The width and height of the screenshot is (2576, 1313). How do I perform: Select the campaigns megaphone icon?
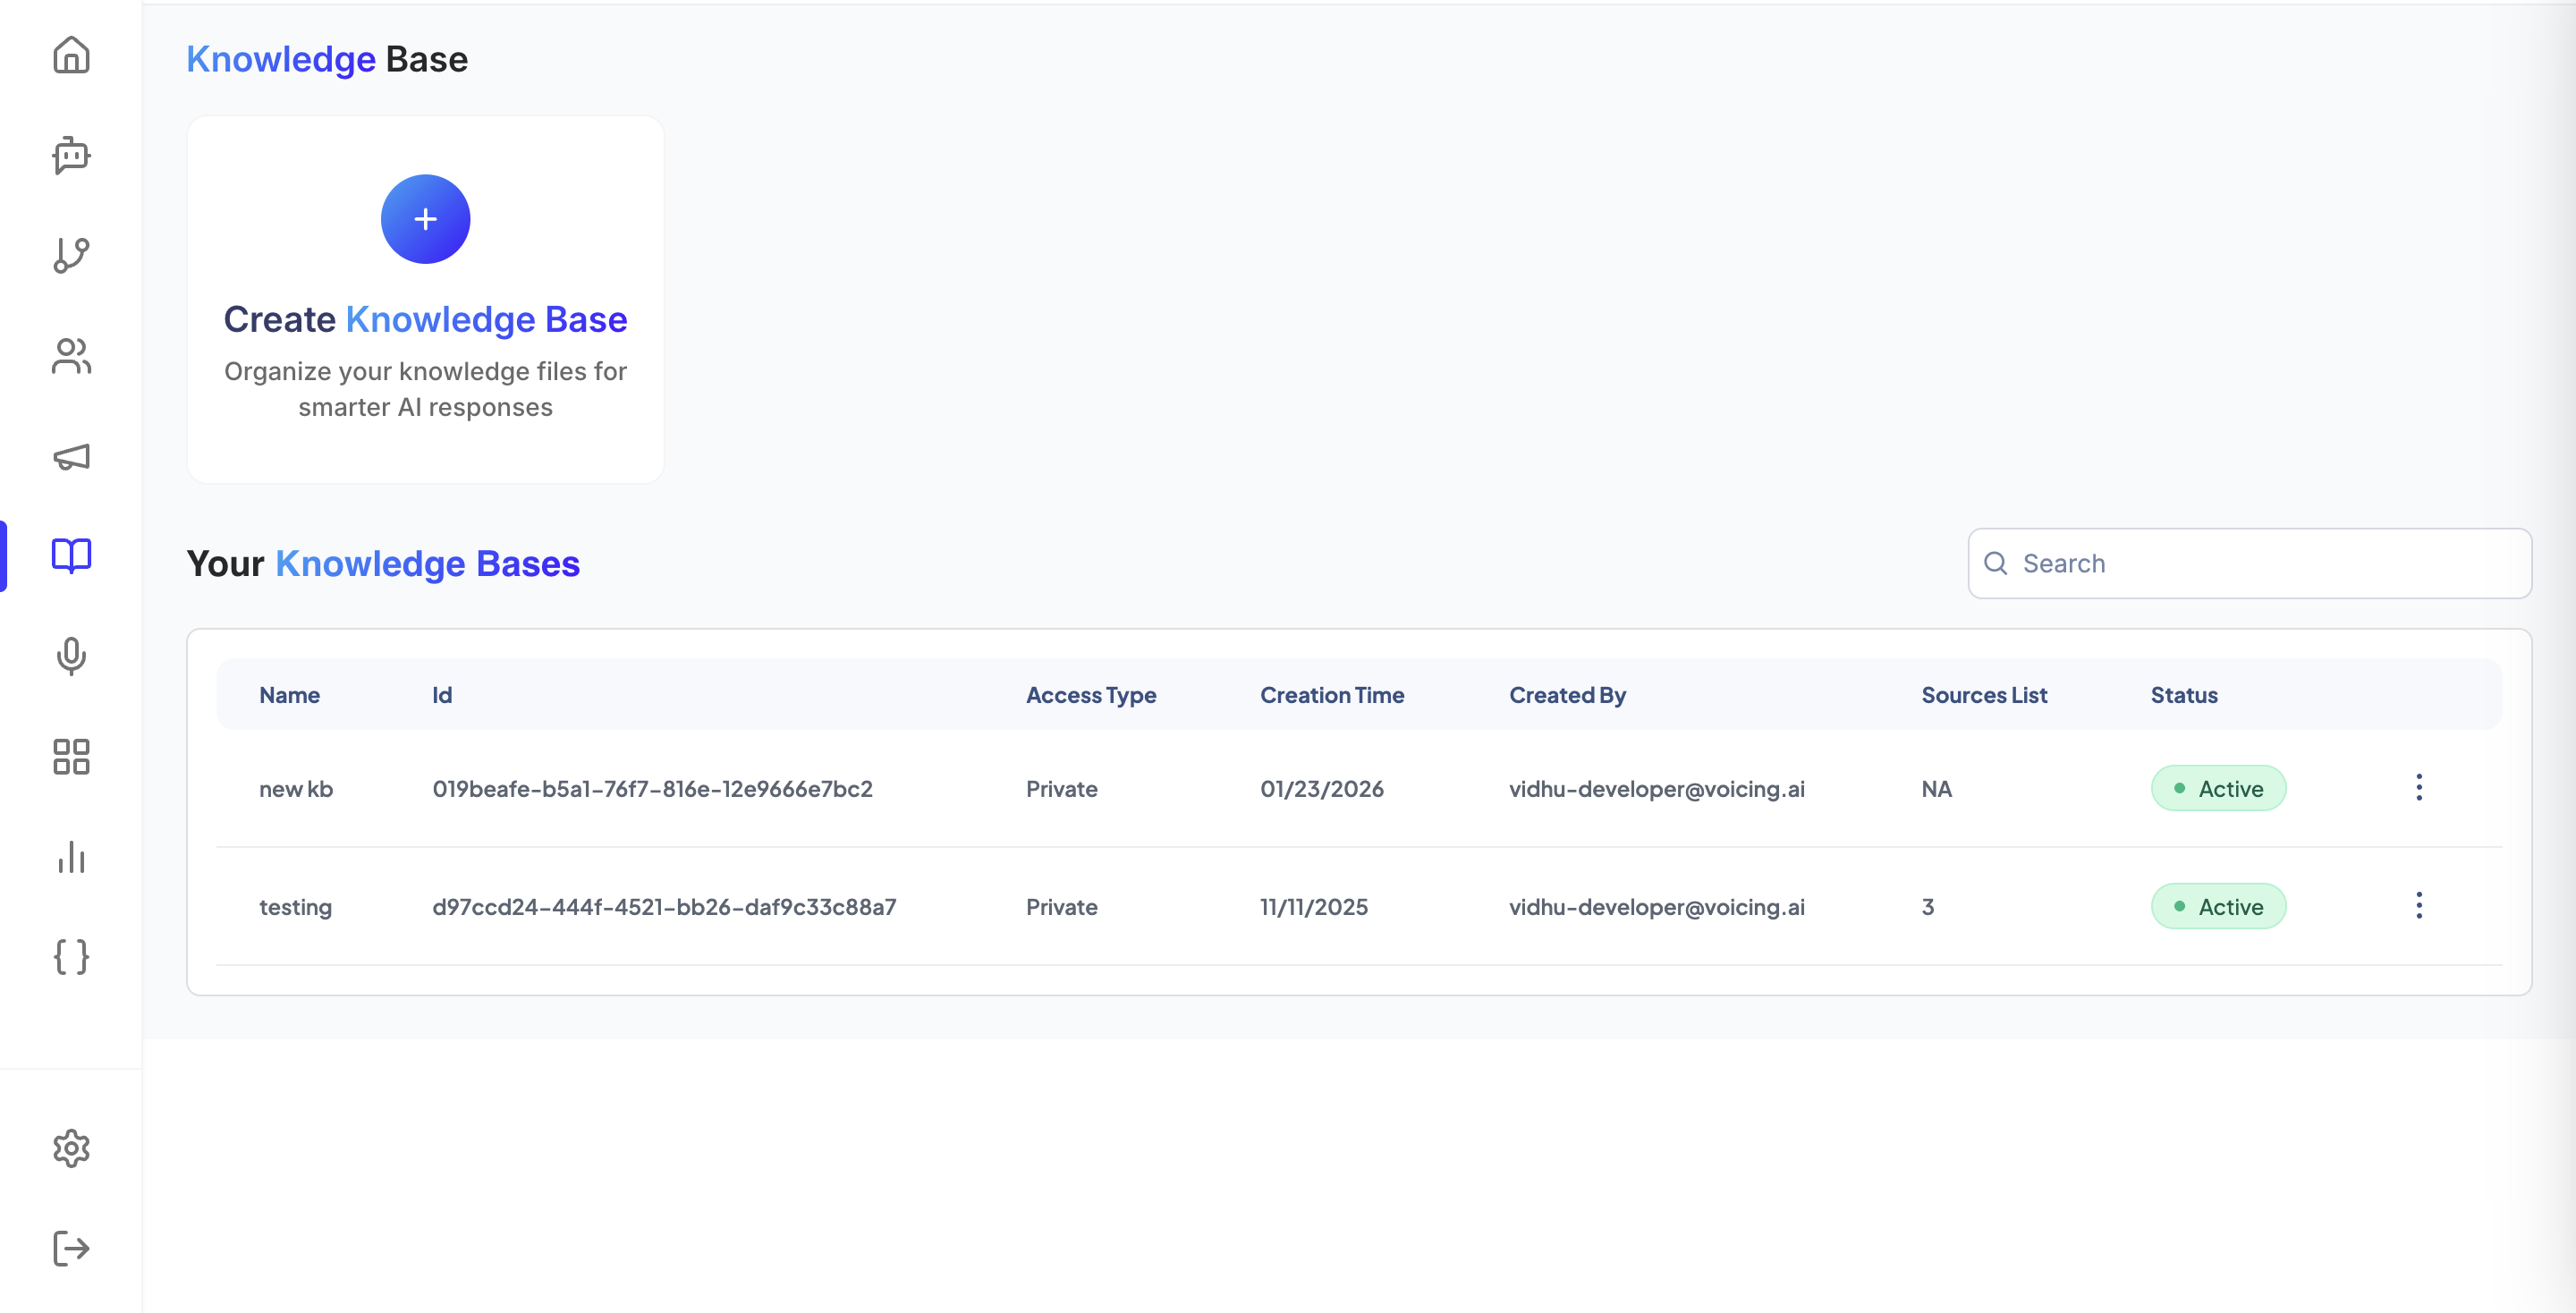[x=71, y=457]
